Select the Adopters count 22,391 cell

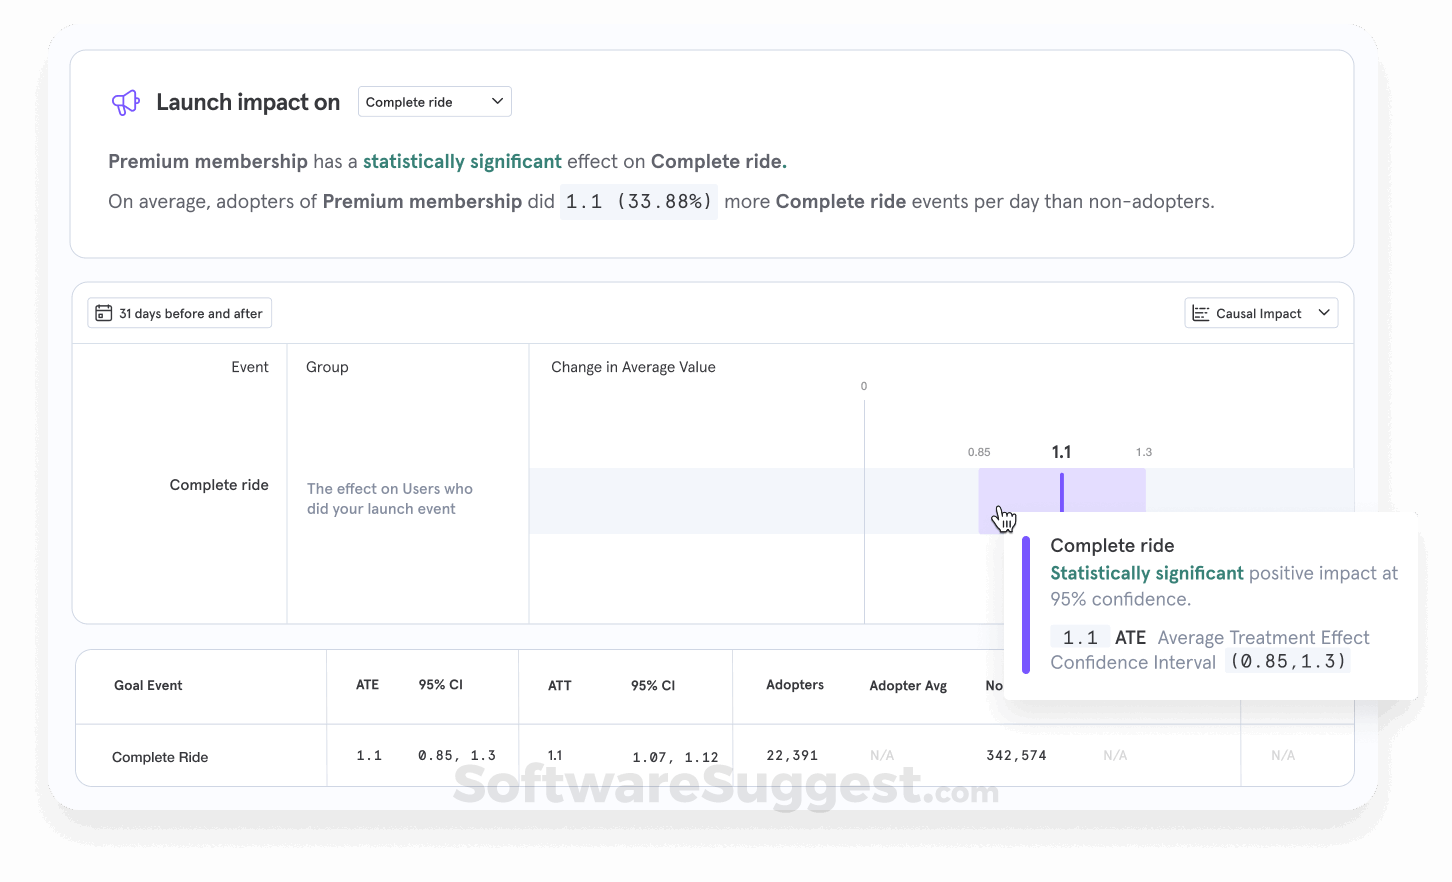(792, 755)
